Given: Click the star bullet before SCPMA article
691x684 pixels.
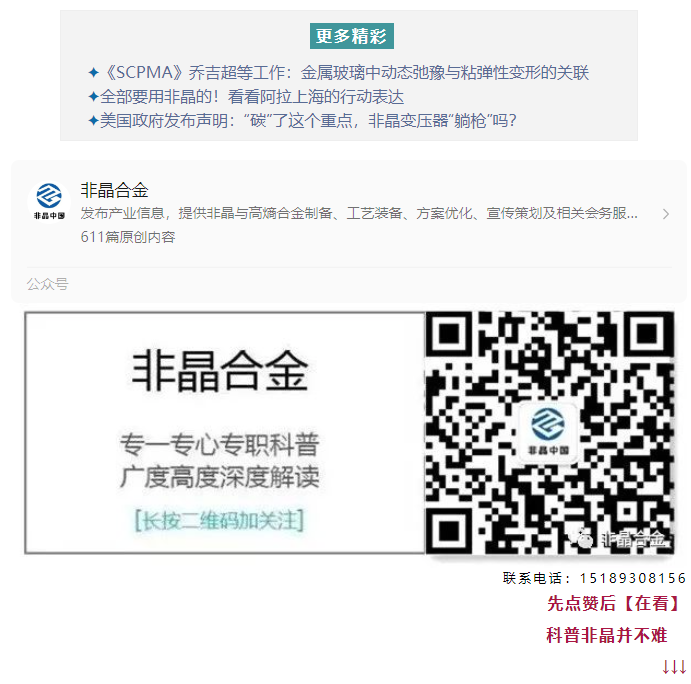Looking at the screenshot, I should [x=93, y=73].
